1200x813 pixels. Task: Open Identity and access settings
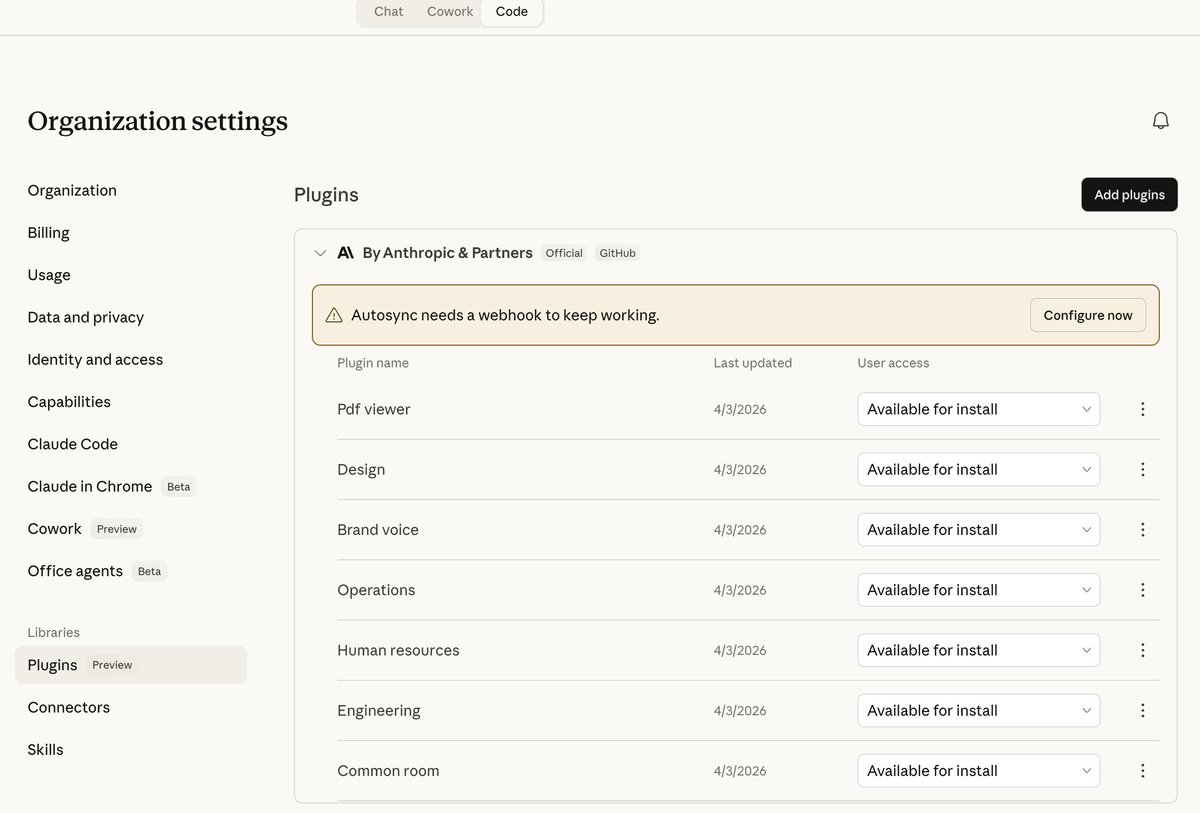tap(95, 359)
